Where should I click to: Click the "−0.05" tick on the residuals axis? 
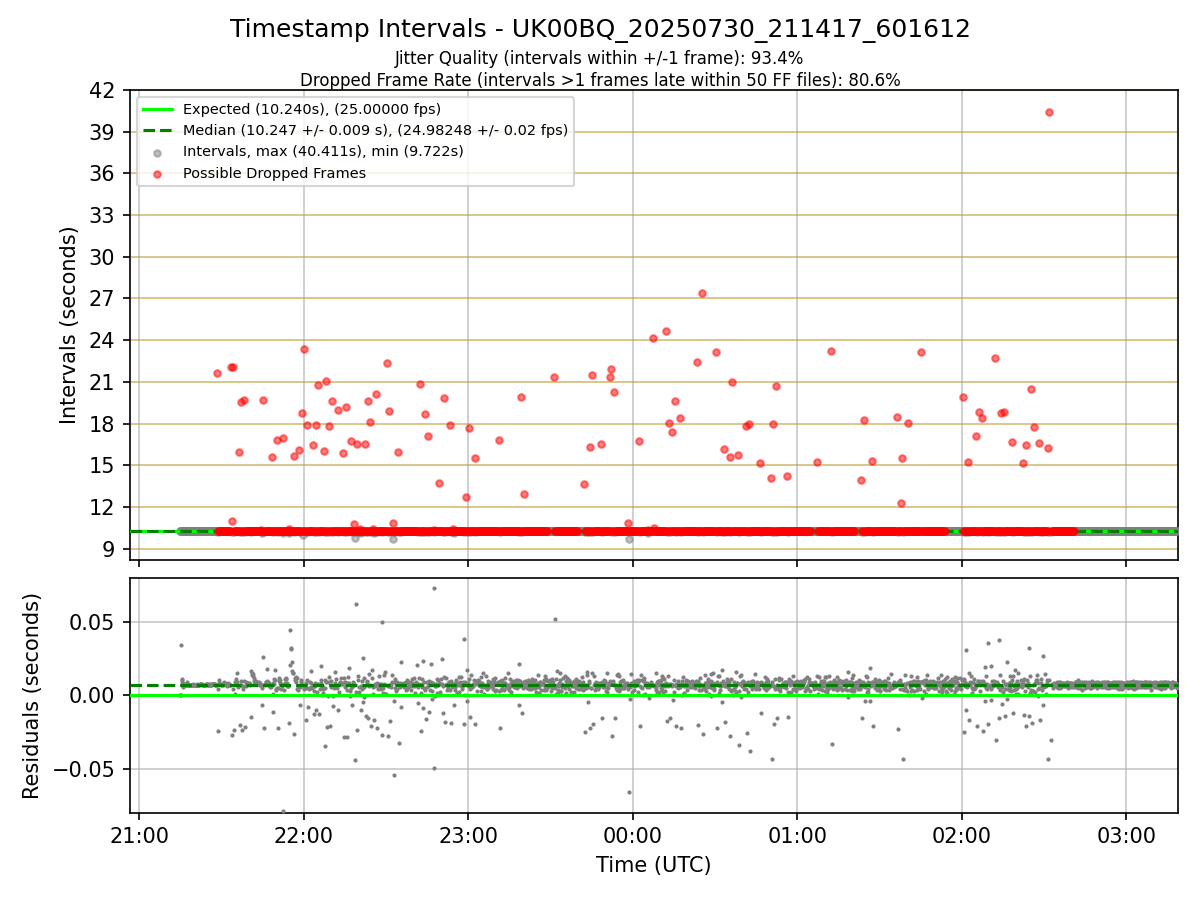coord(86,769)
